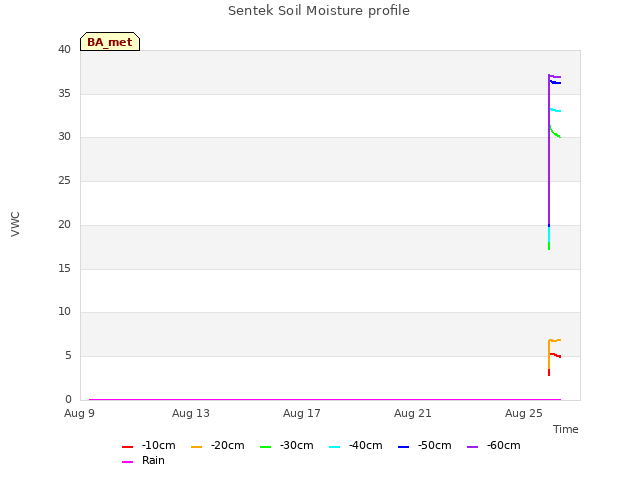Viewport: 640px width, 480px height.
Task: Click the chart title Sentek Soil Moisture profile
Action: 319,11
